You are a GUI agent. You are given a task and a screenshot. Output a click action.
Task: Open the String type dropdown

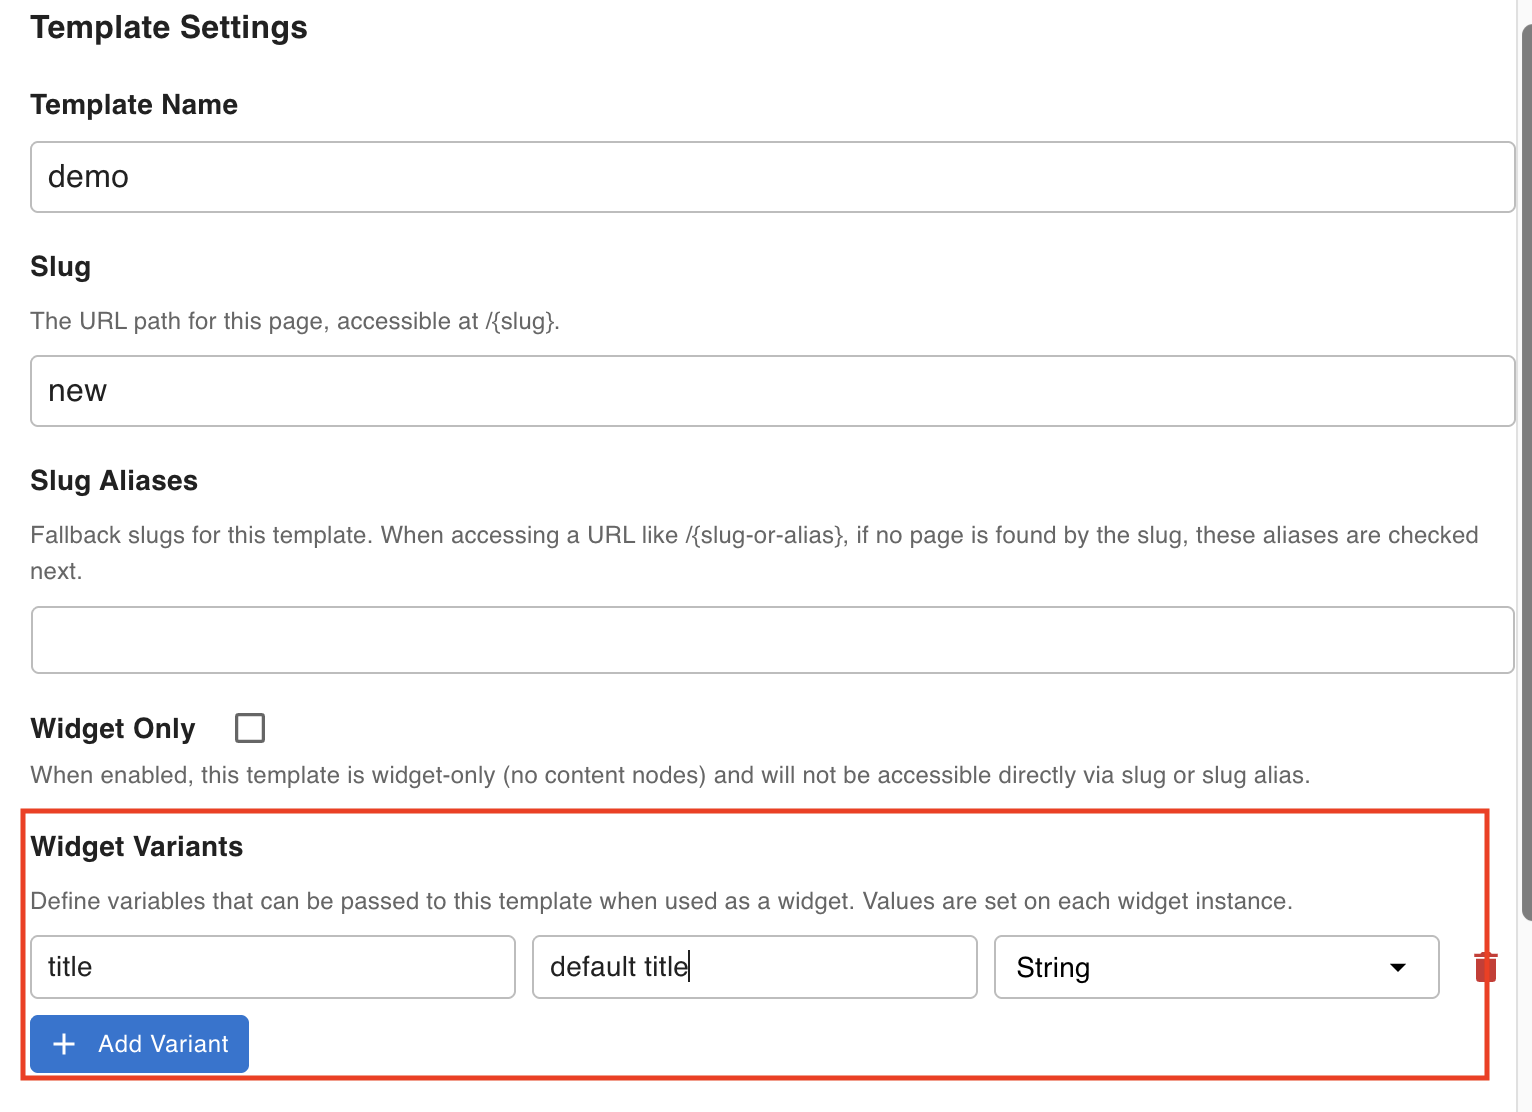pos(1215,967)
